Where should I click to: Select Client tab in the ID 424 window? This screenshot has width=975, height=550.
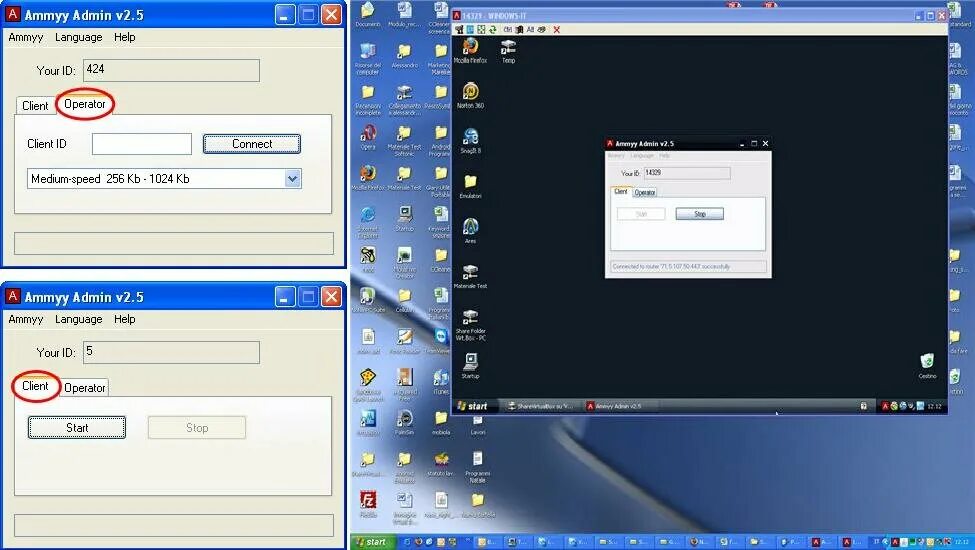pos(35,106)
